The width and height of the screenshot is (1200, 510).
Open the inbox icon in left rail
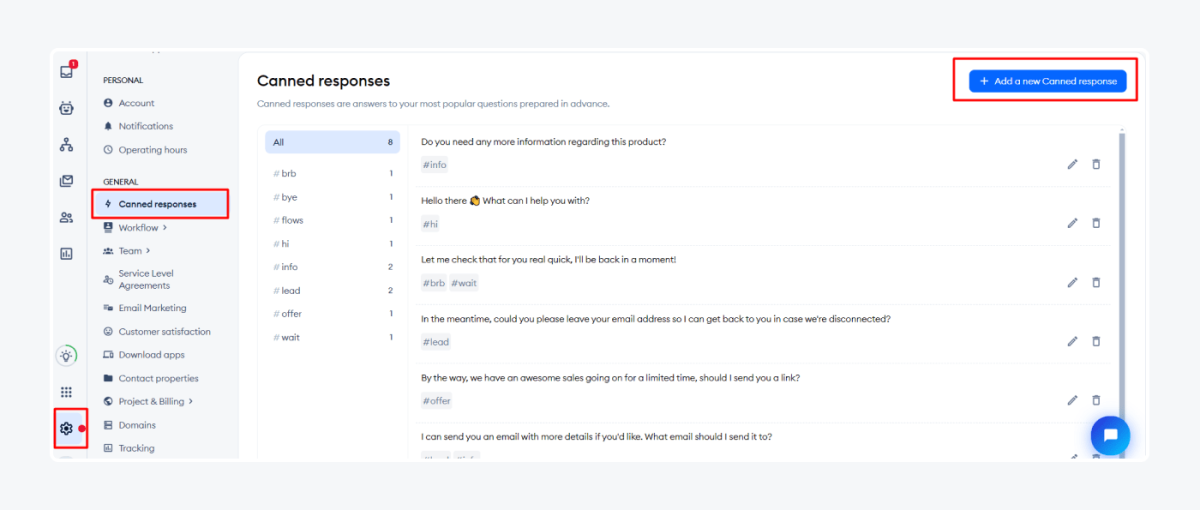point(66,72)
